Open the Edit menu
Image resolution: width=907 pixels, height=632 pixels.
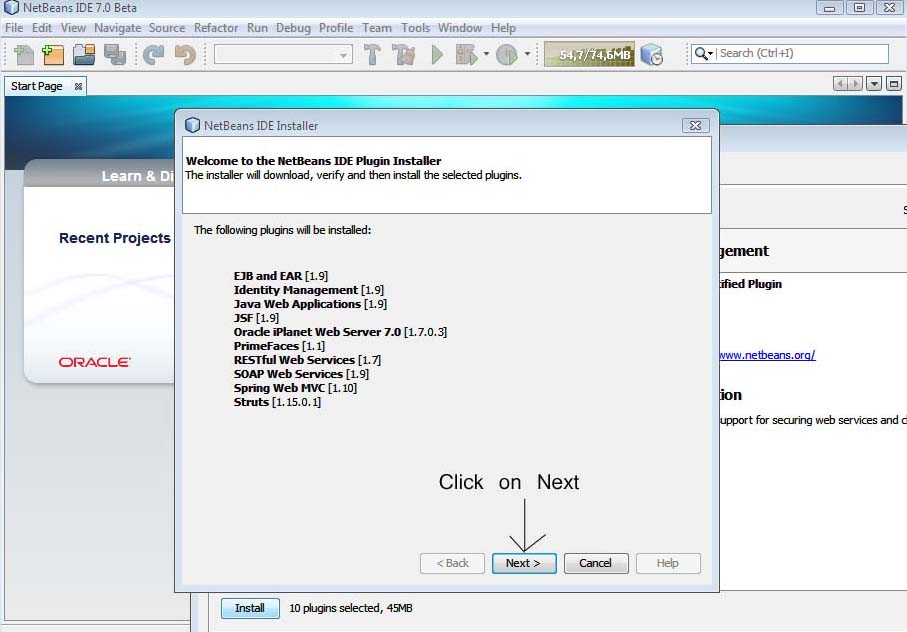click(42, 28)
